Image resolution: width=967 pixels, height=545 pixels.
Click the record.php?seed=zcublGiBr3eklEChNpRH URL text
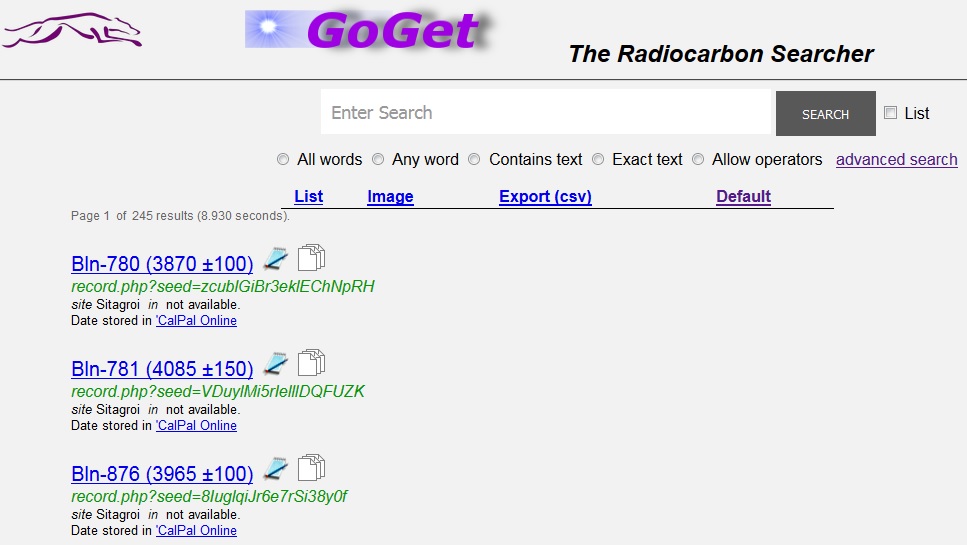click(223, 287)
